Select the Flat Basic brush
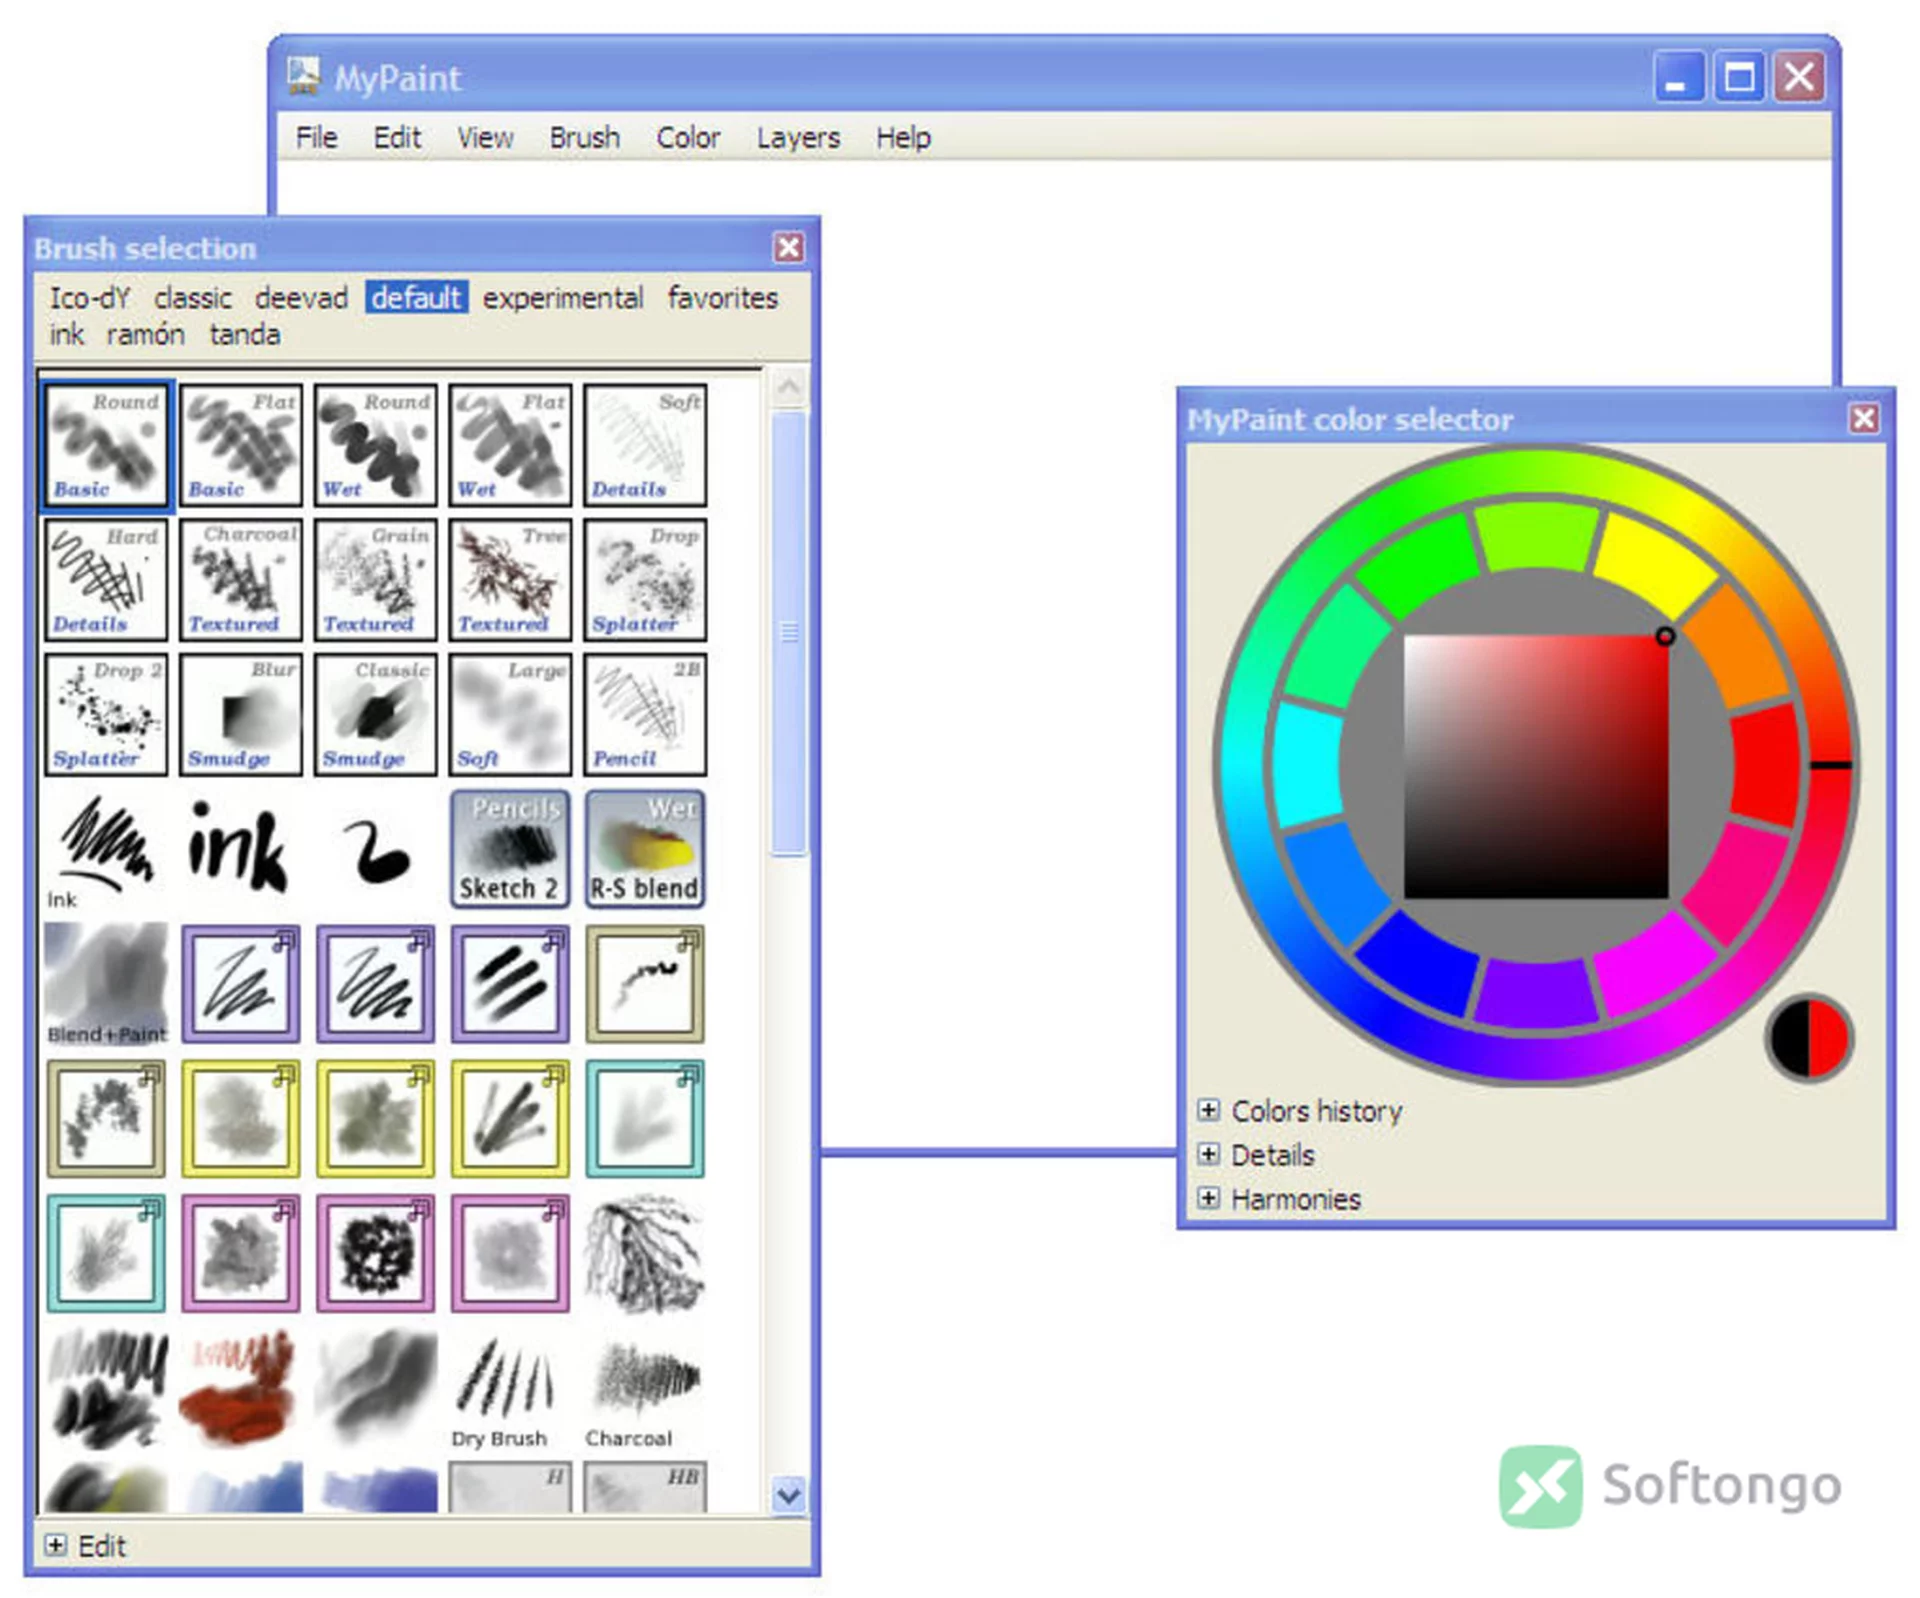Viewport: 1920px width, 1598px height. pyautogui.click(x=240, y=445)
